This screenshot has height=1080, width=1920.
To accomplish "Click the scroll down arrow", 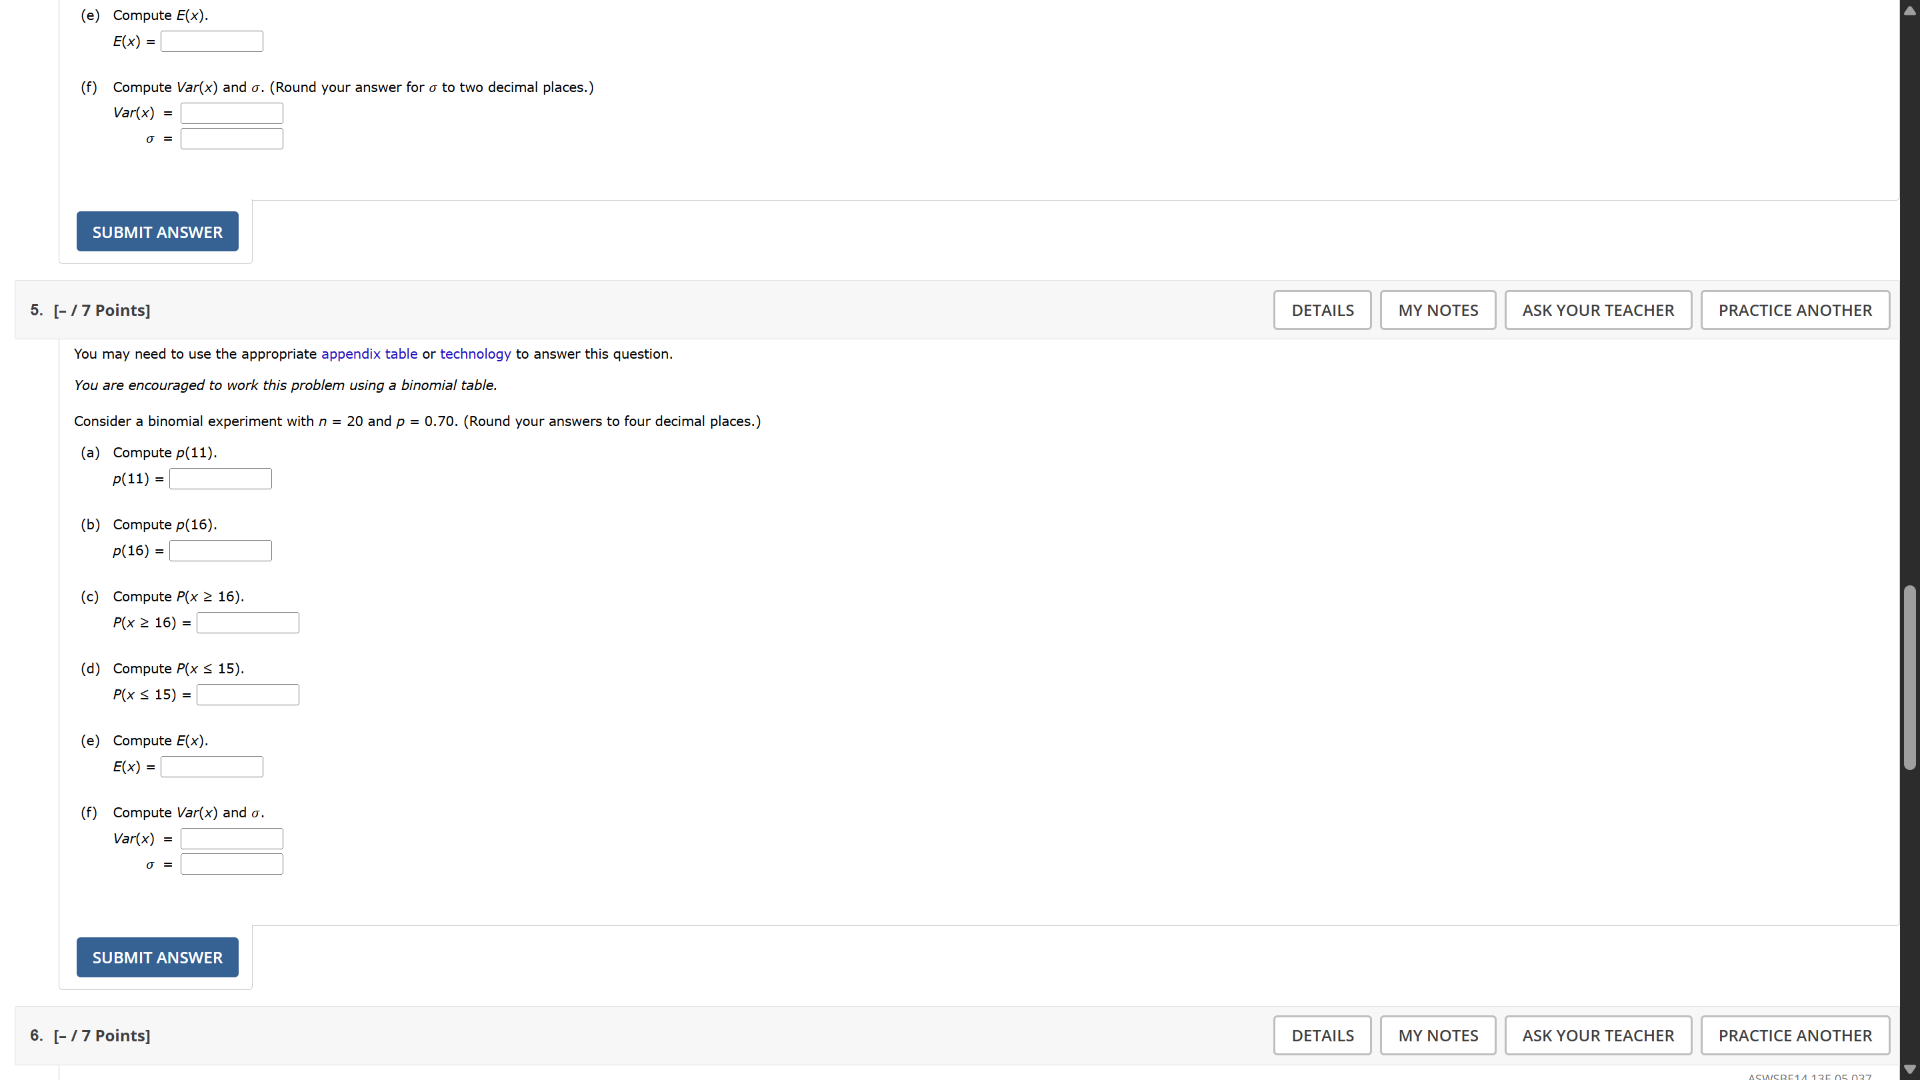I will click(x=1909, y=1069).
